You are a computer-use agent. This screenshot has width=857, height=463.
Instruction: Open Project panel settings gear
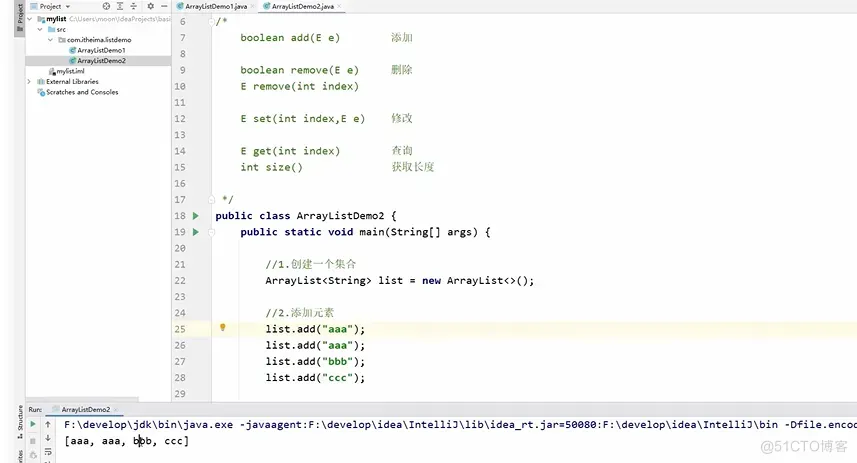click(150, 6)
